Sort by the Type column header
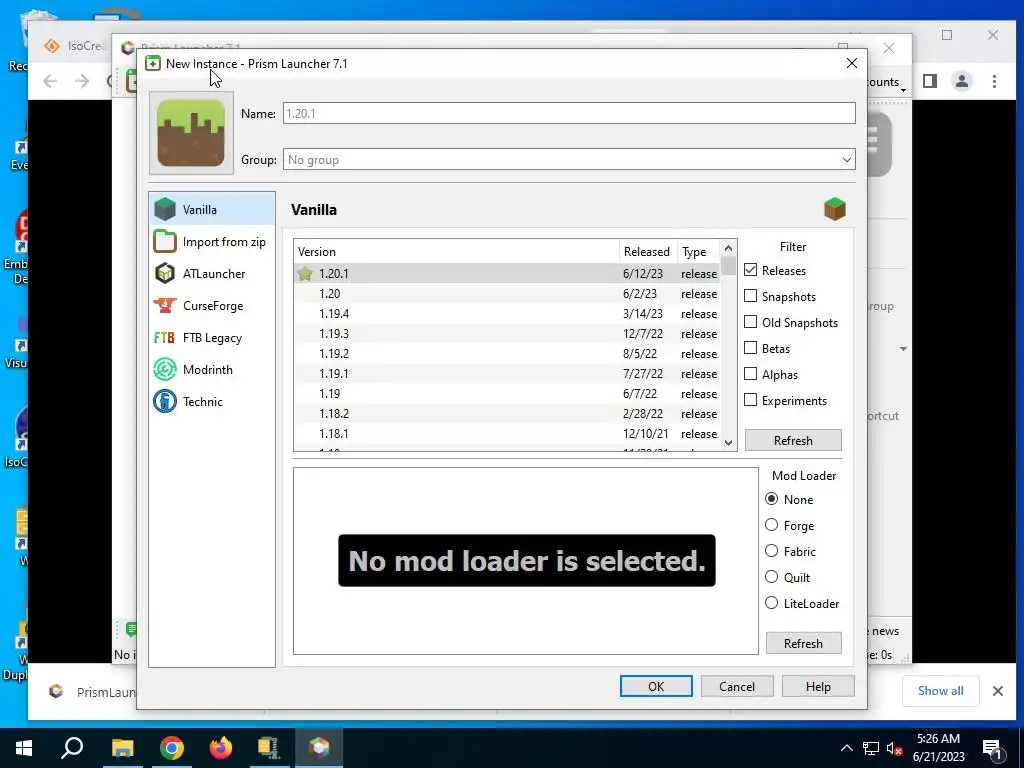Screen dimensions: 1024x768 pos(698,251)
